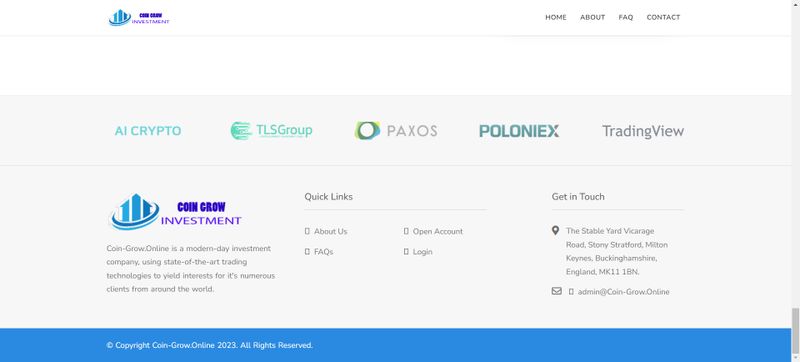Click the copyright Coin-Grow.Online 2023 notice
The height and width of the screenshot is (362, 800).
[x=210, y=345]
